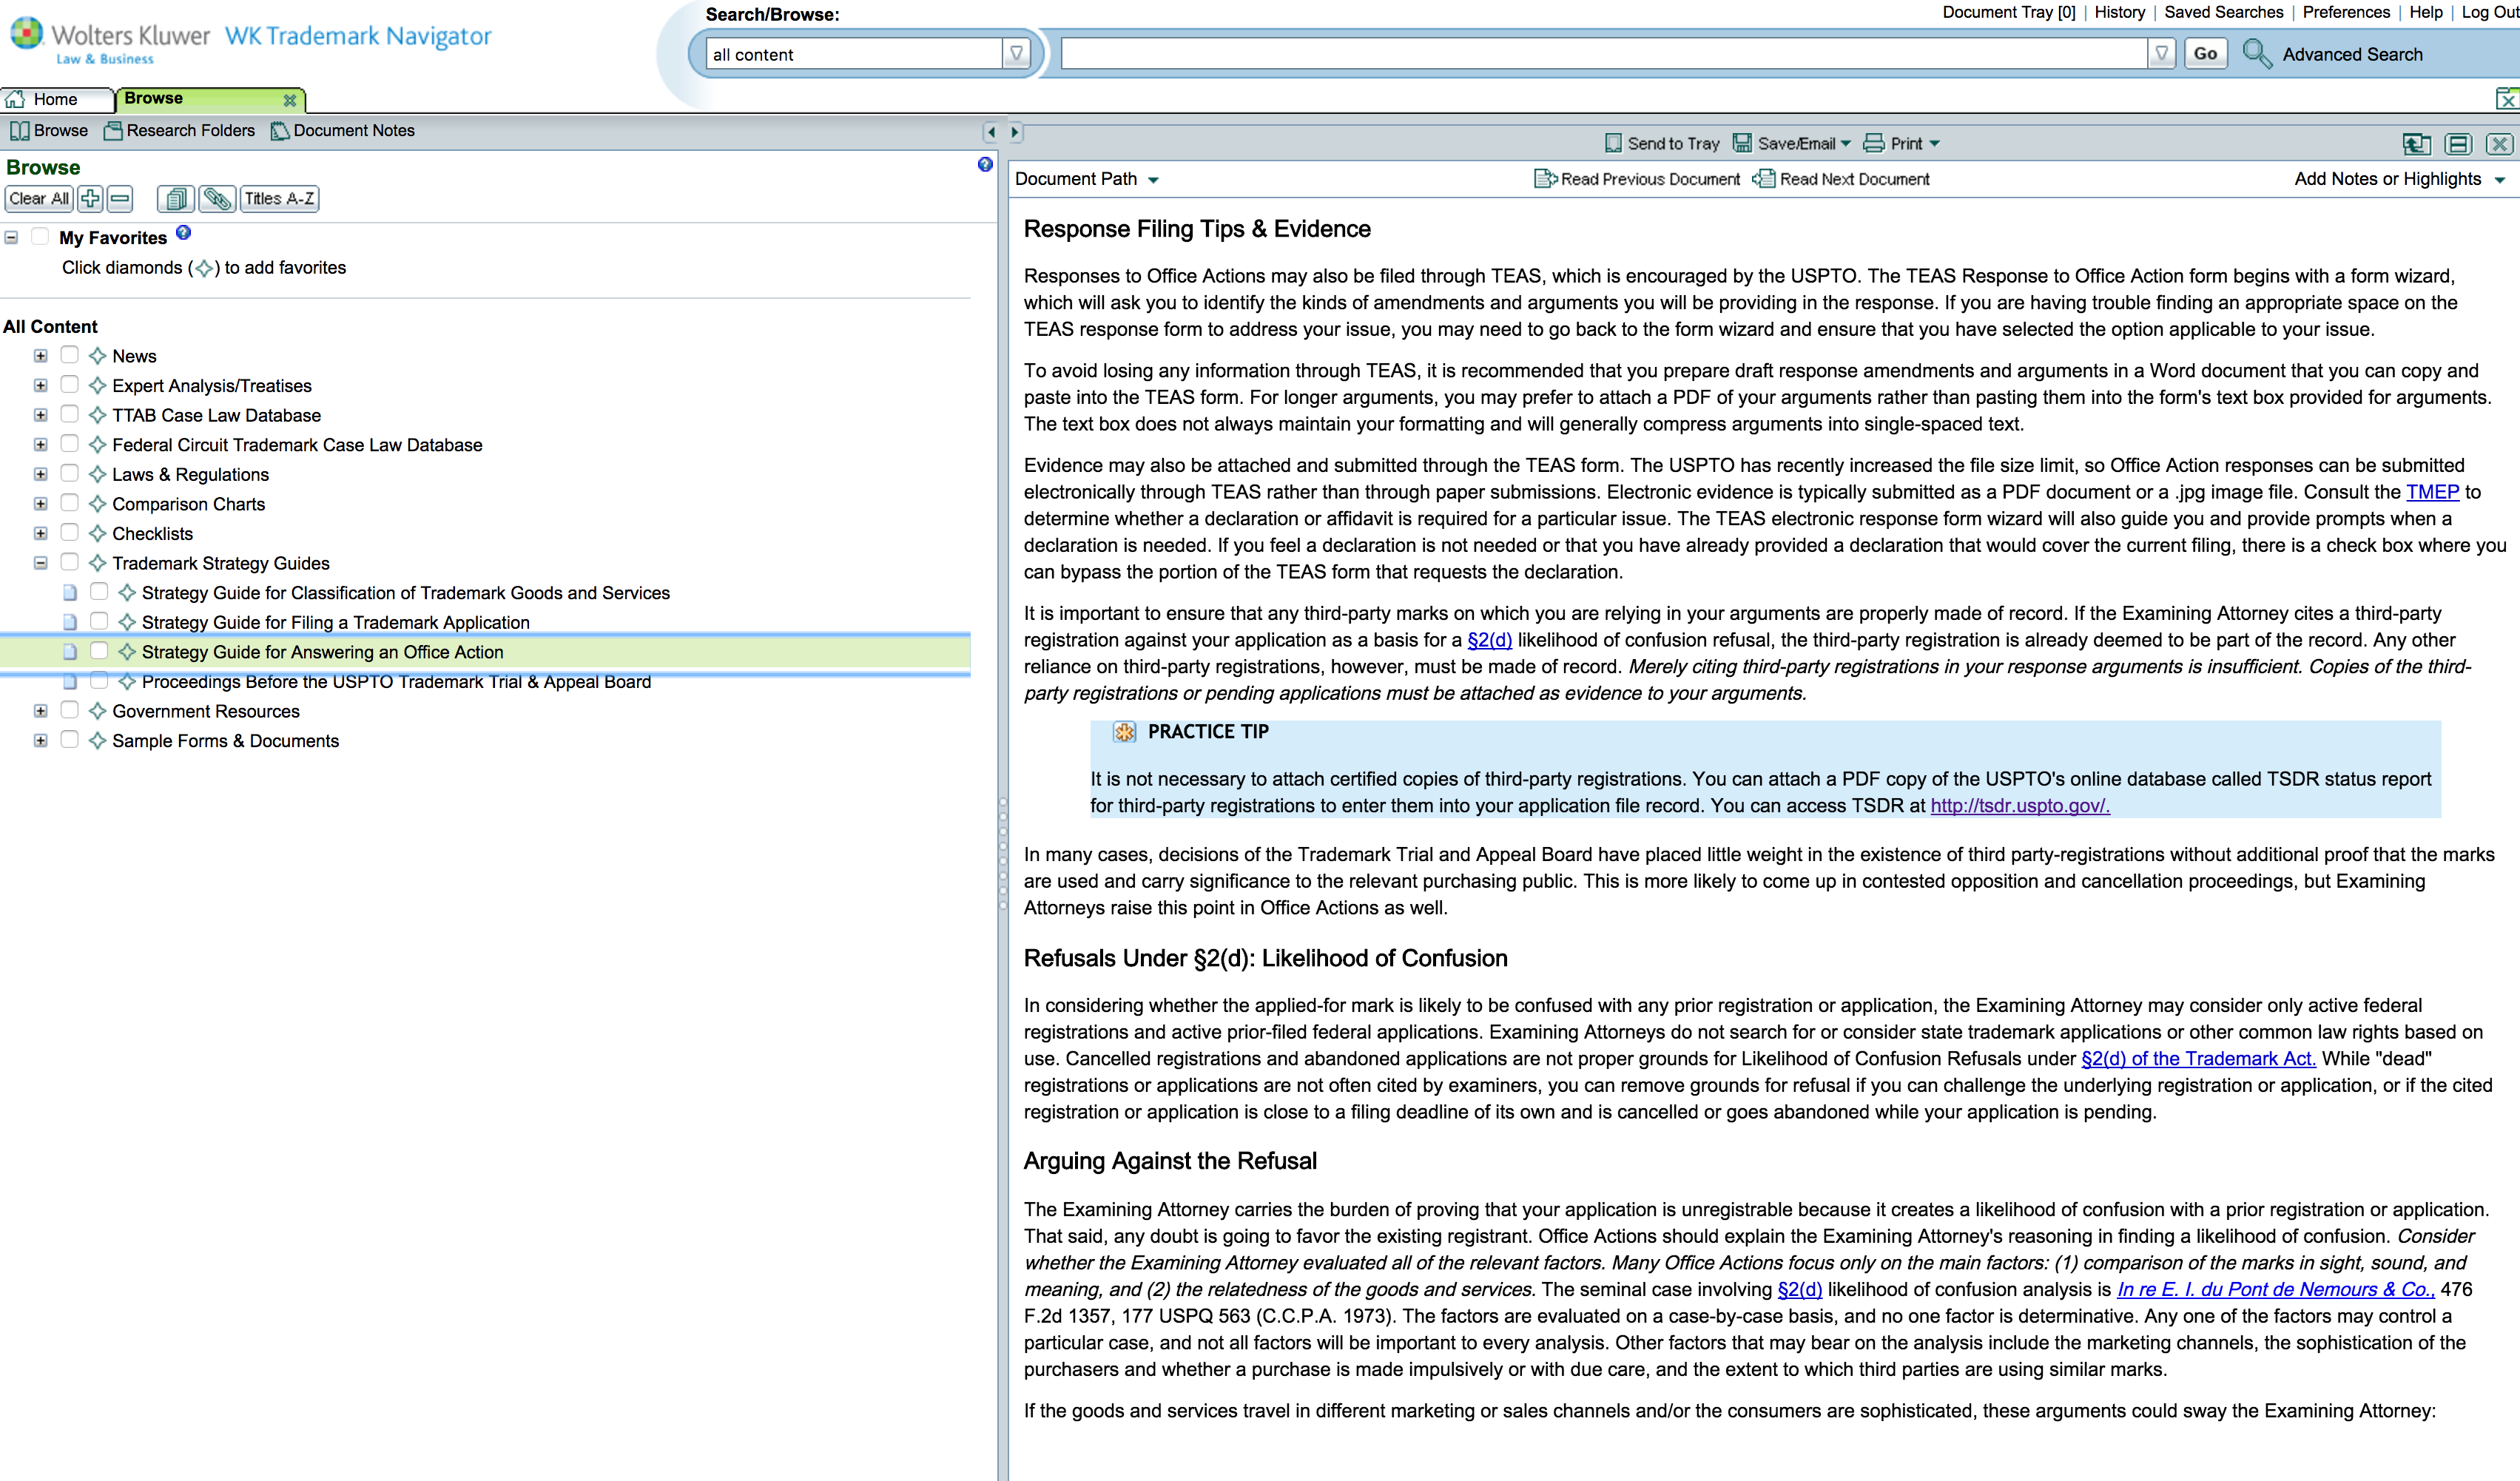Screen dimensions: 2520x1481
Task: Expand the Checklists tree node
Action: pyautogui.click(x=40, y=533)
